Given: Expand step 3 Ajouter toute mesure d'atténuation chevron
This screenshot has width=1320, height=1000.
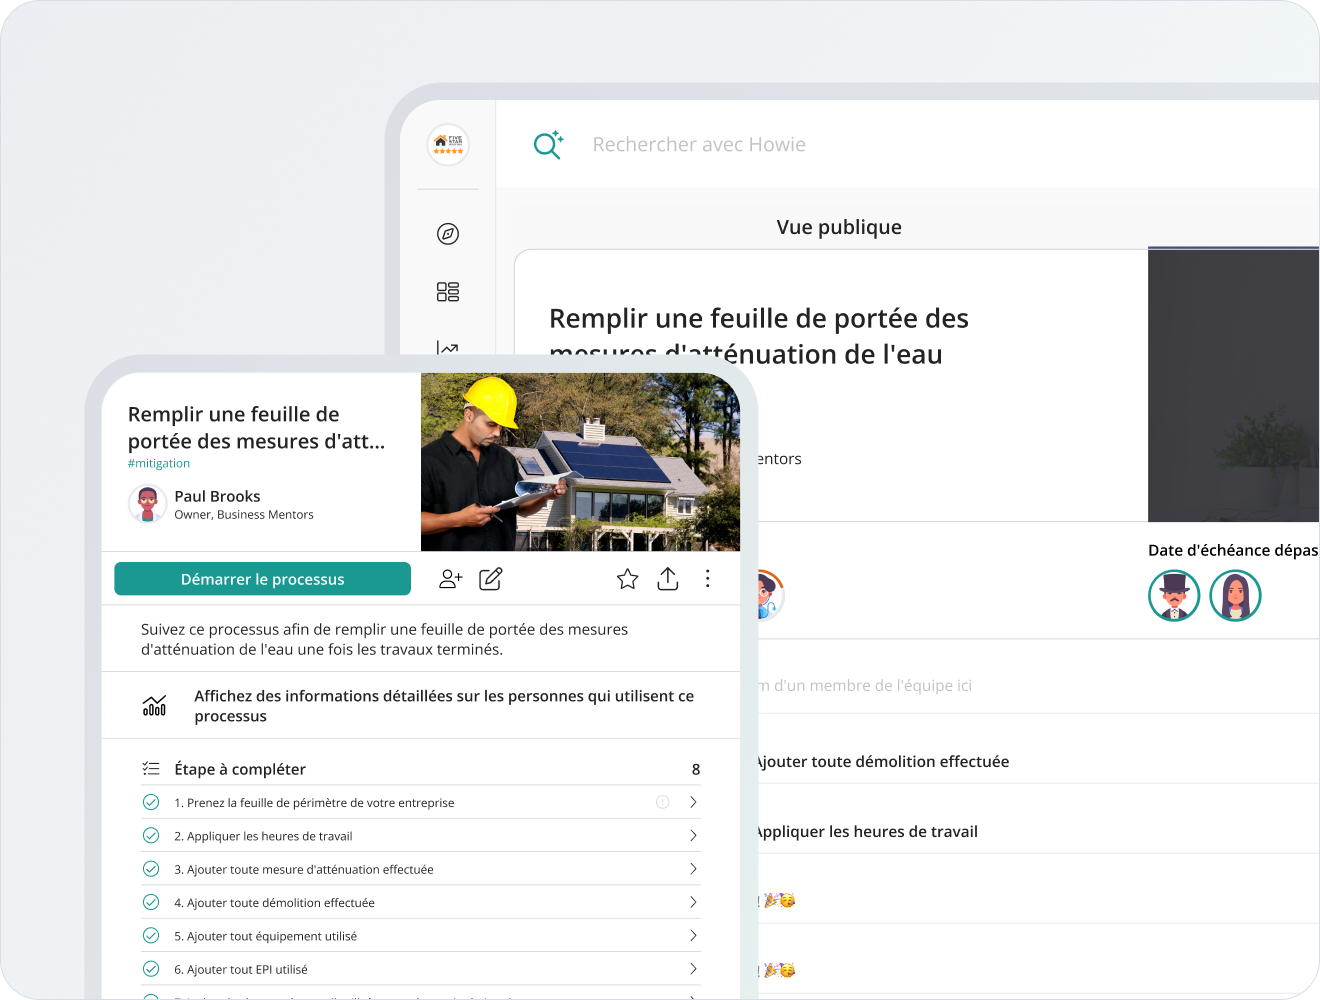Looking at the screenshot, I should [693, 869].
